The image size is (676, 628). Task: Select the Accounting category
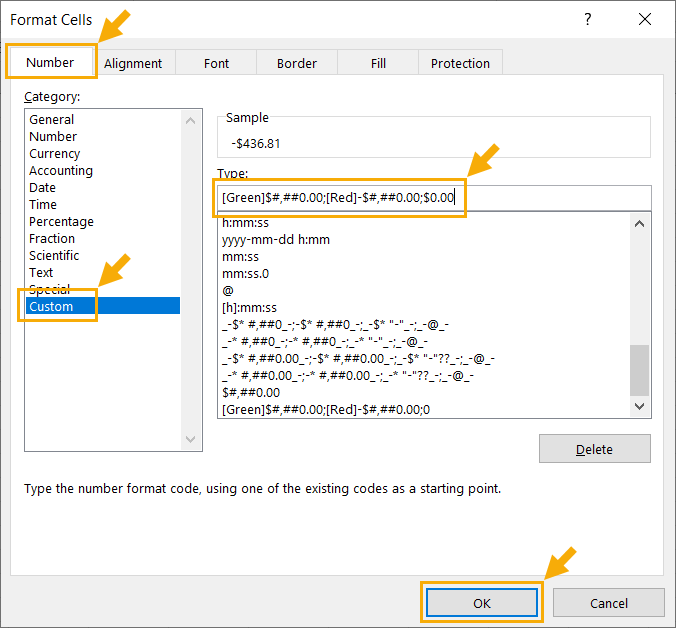[61, 171]
